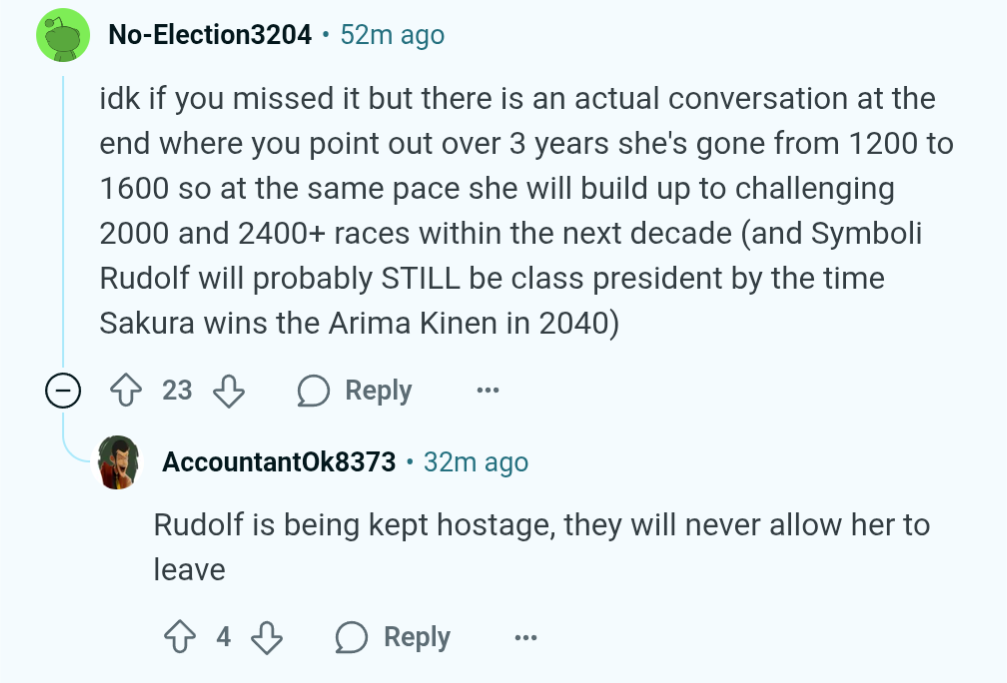Visit the No-Election3204 username link
The width and height of the screenshot is (1007, 683).
coord(210,35)
